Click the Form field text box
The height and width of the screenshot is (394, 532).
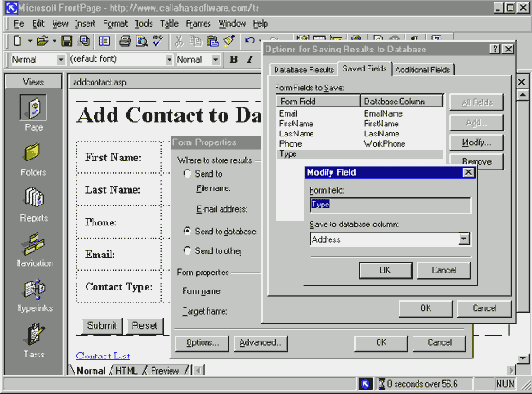pos(390,205)
